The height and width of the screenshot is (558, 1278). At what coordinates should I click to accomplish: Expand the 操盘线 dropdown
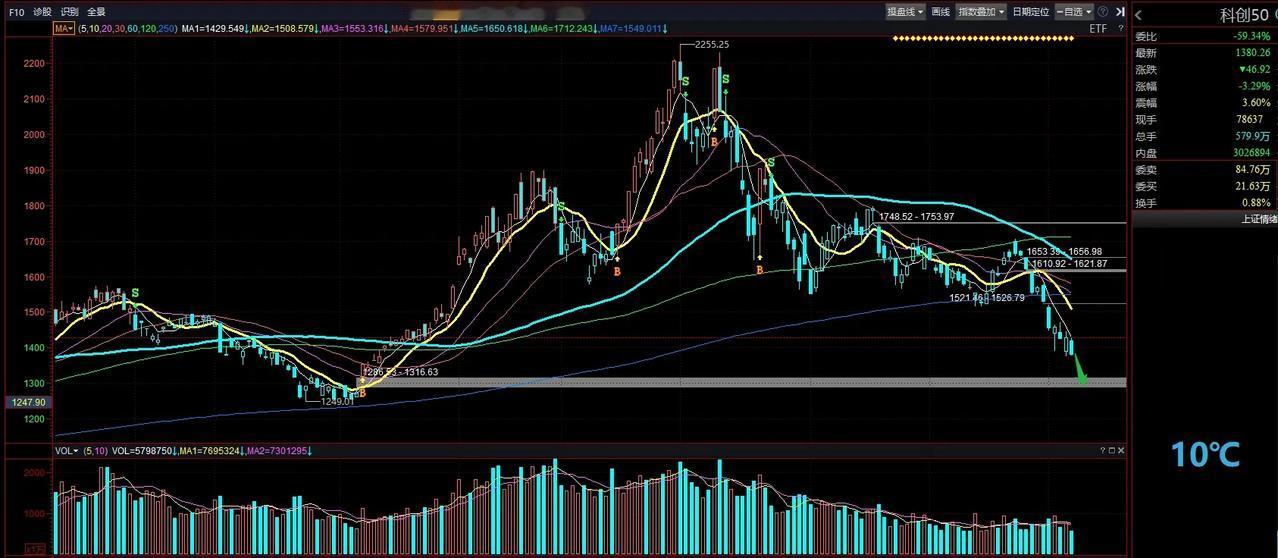pyautogui.click(x=904, y=12)
